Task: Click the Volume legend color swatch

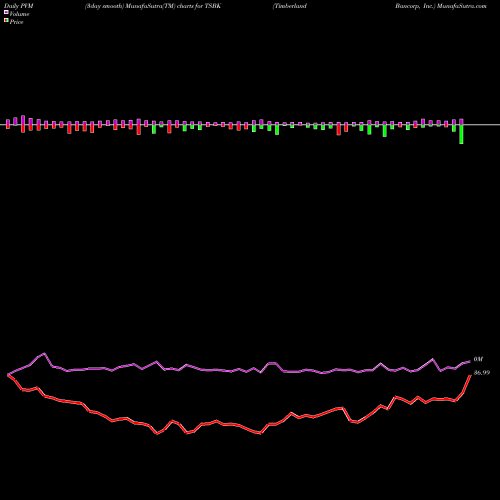Action: point(6,13)
